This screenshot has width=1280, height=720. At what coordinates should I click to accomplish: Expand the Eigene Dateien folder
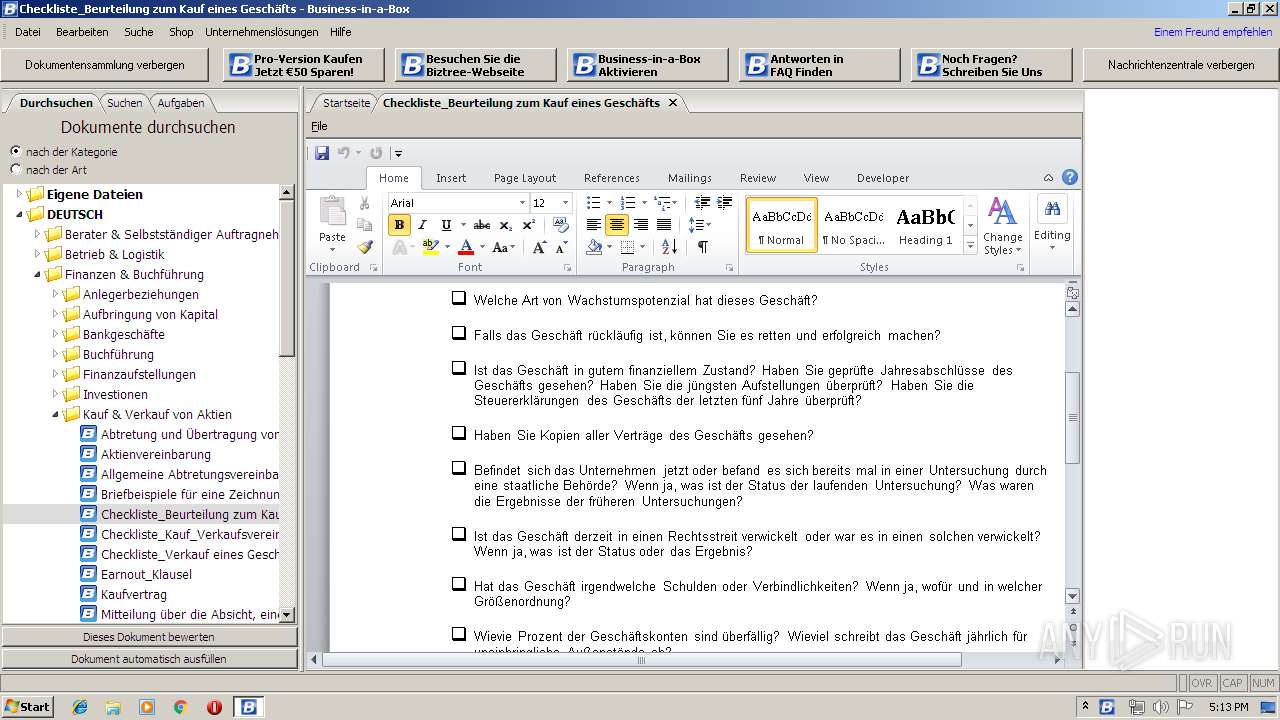pyautogui.click(x=19, y=194)
